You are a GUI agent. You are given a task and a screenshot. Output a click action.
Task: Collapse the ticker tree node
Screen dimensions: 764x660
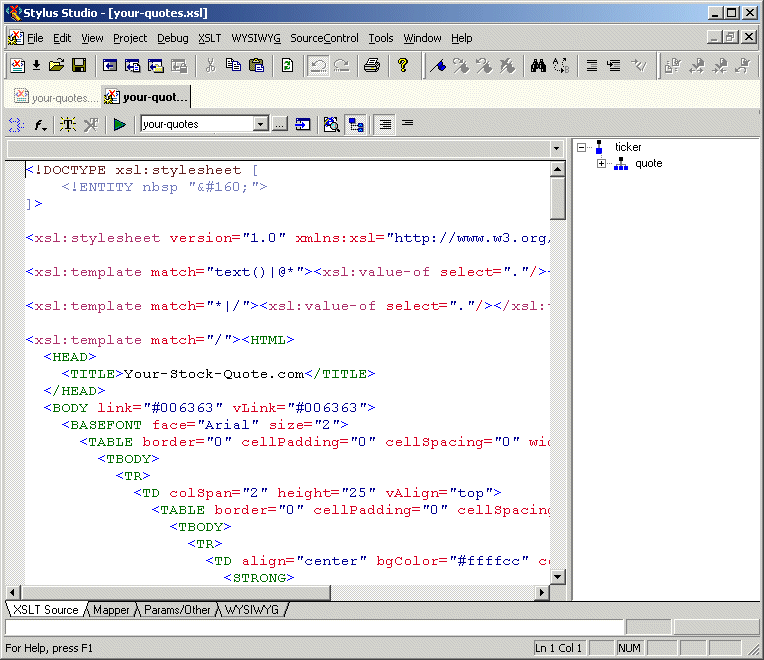point(582,148)
